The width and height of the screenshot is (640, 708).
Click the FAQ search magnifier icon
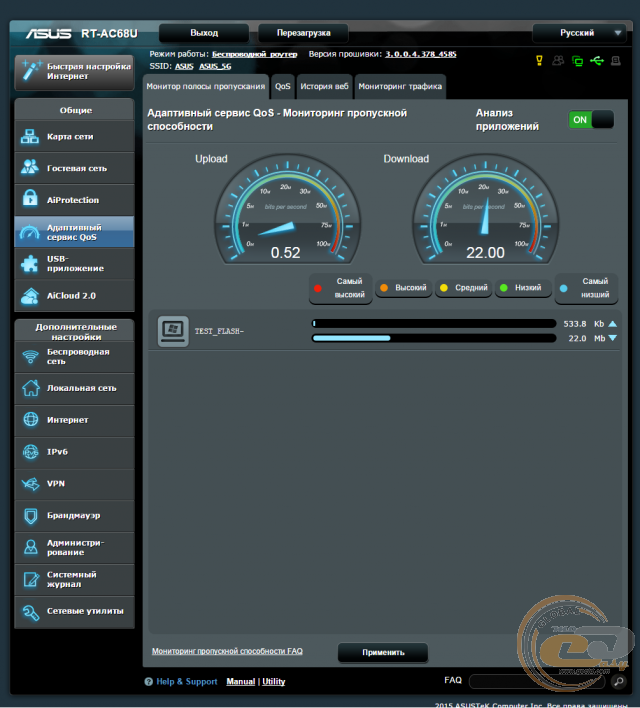point(619,681)
